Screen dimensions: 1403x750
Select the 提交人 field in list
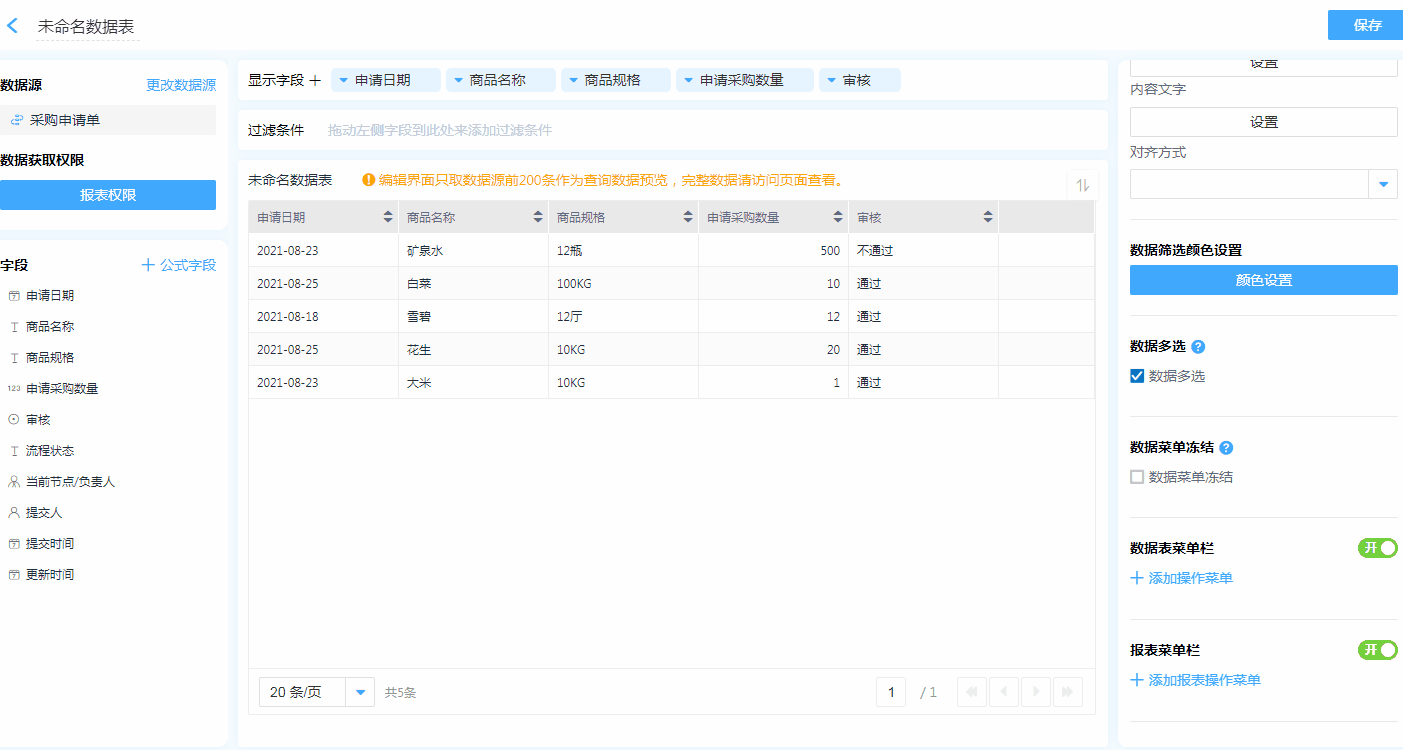click(44, 513)
